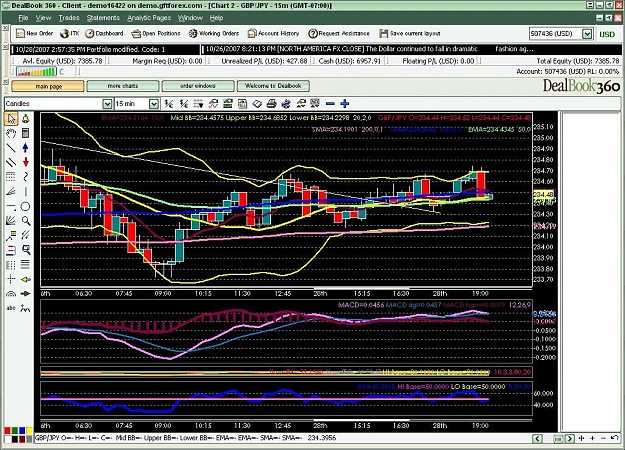Click the Portfolio modified message bar
The image size is (625, 450).
[x=105, y=49]
